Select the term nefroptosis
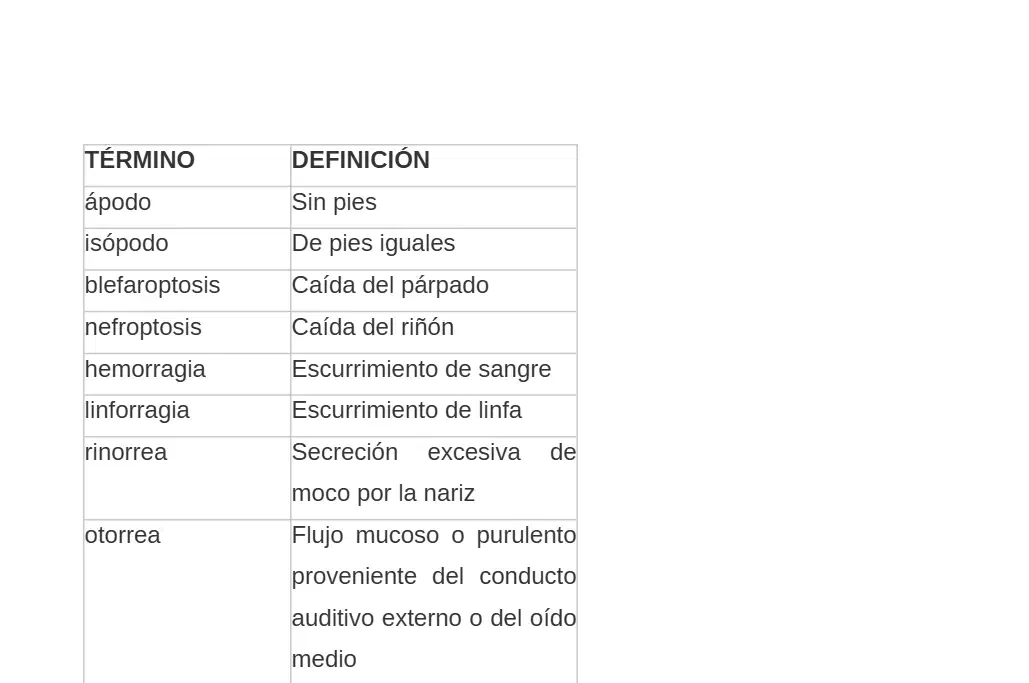 [x=143, y=327]
